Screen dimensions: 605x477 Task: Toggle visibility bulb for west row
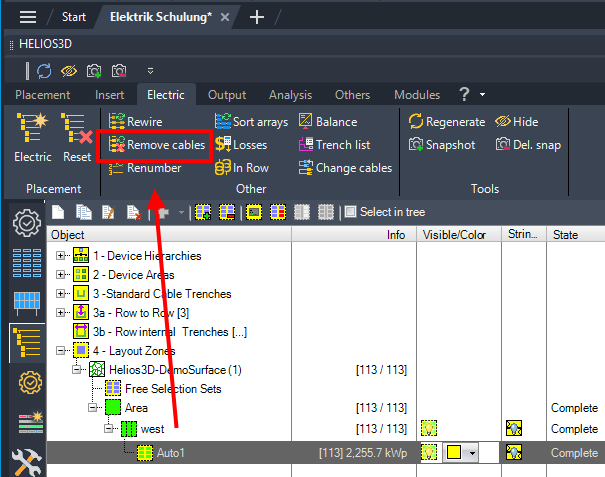[431, 429]
